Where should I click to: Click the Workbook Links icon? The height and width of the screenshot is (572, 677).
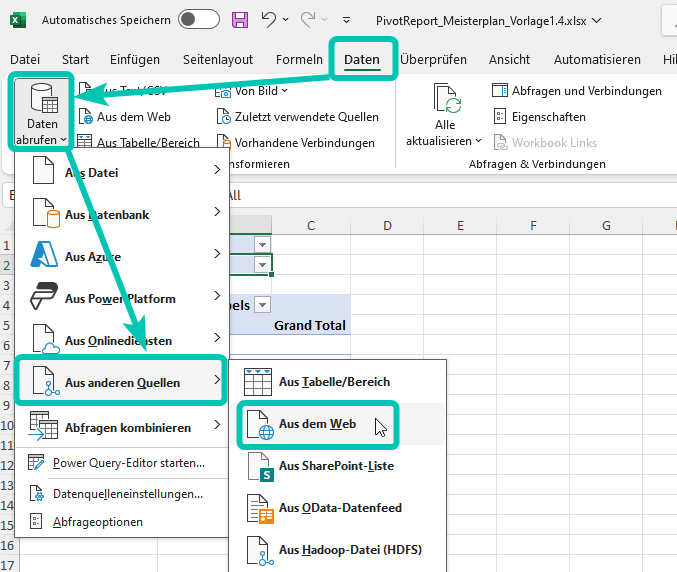click(500, 142)
